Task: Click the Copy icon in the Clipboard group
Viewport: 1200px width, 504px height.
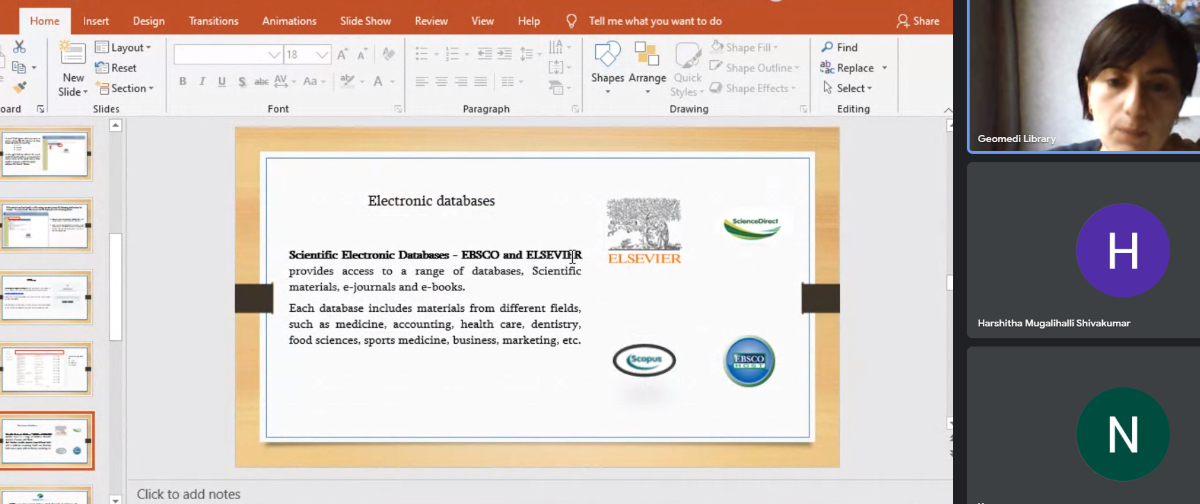Action: (x=17, y=68)
